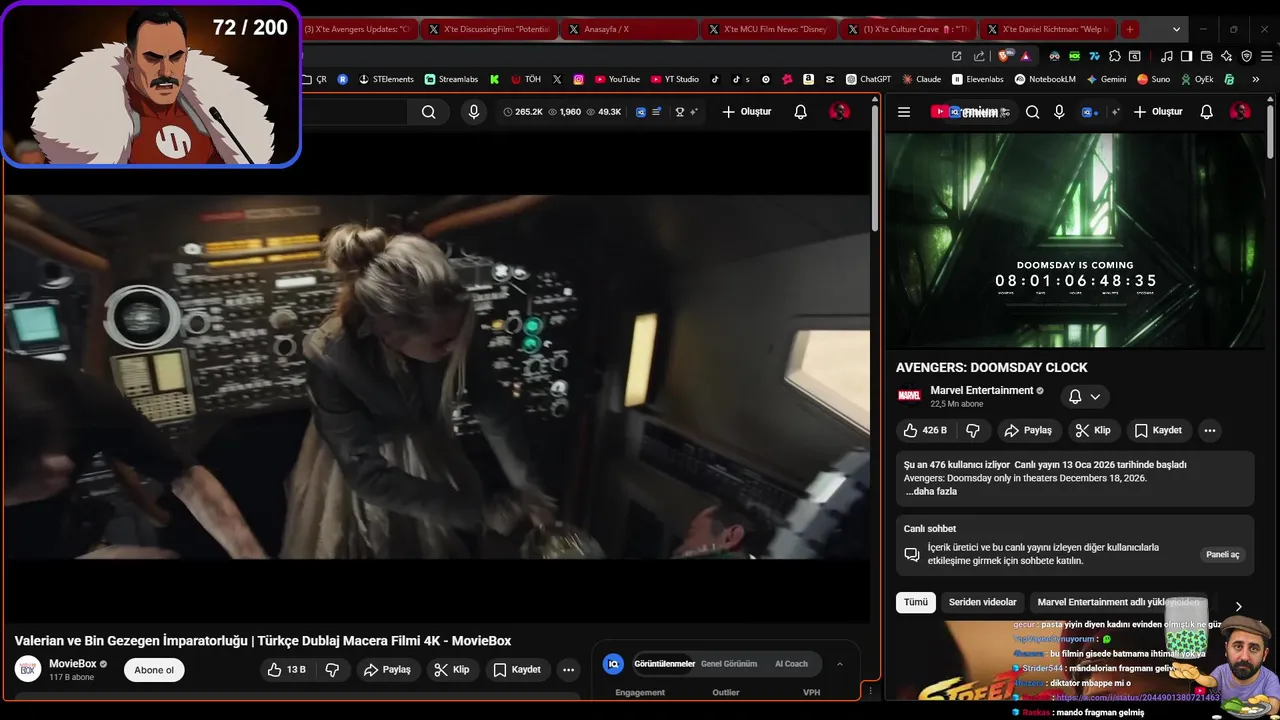
Task: Collapse the vidIQ stats panel chevron
Action: 840,664
